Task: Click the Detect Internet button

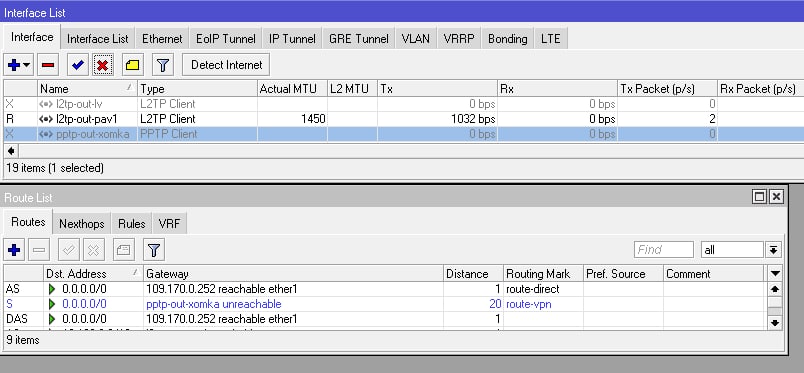Action: (x=226, y=65)
